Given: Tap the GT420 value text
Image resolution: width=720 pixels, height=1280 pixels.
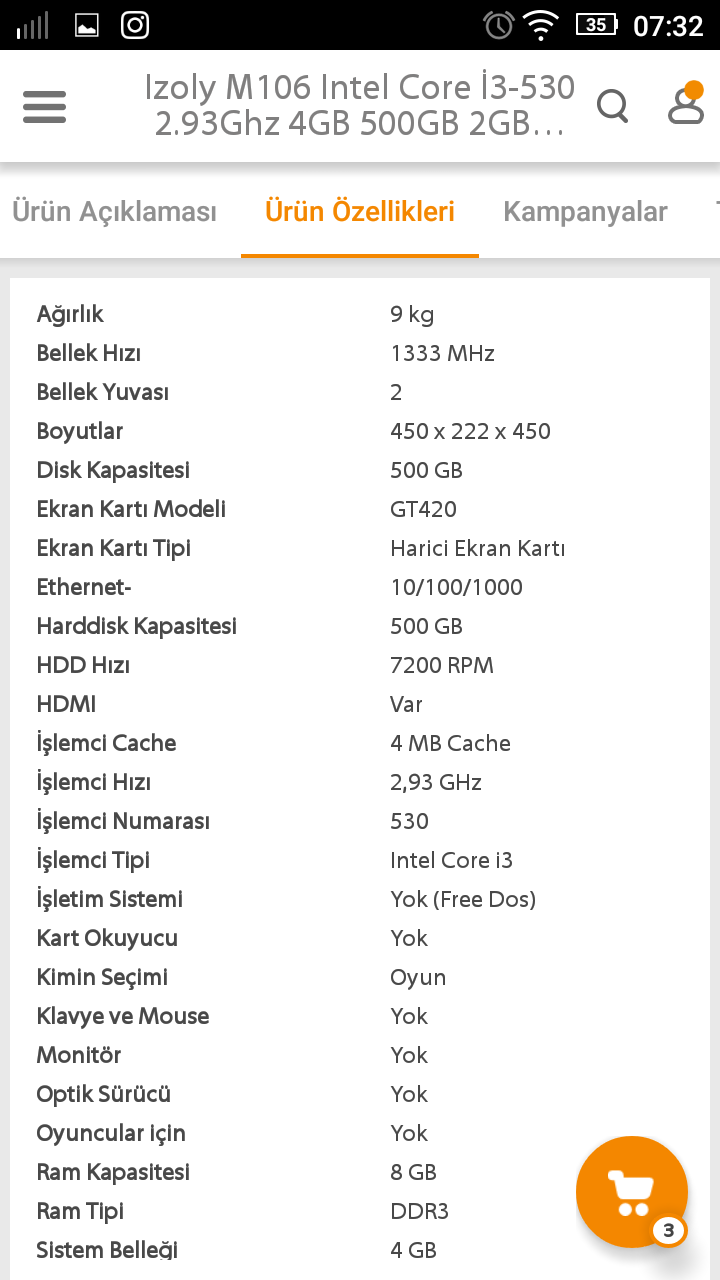Looking at the screenshot, I should click(x=423, y=509).
